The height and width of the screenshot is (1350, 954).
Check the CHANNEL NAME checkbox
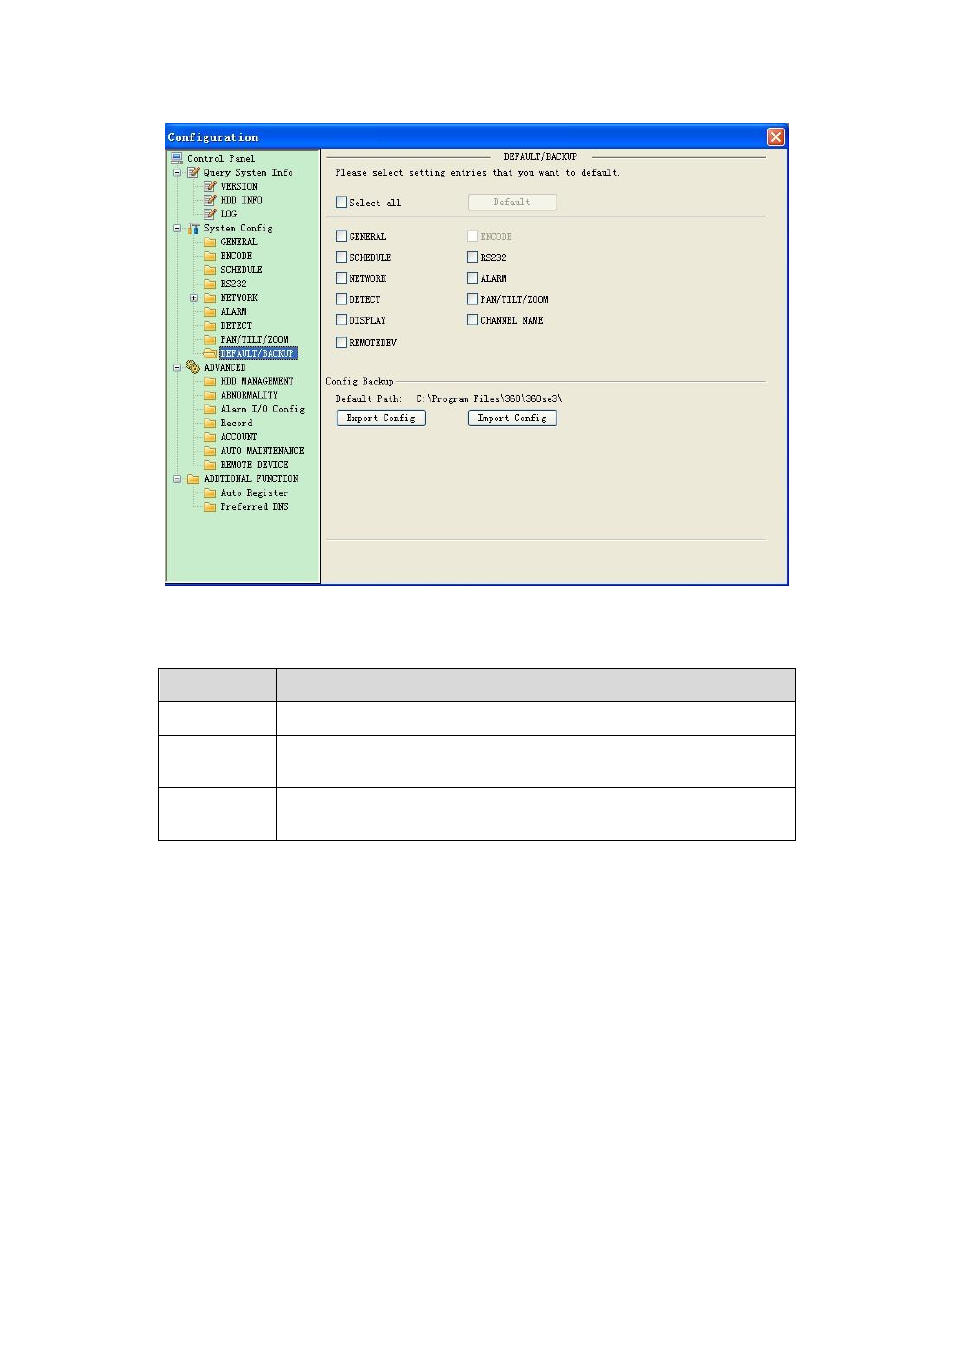[x=472, y=320]
